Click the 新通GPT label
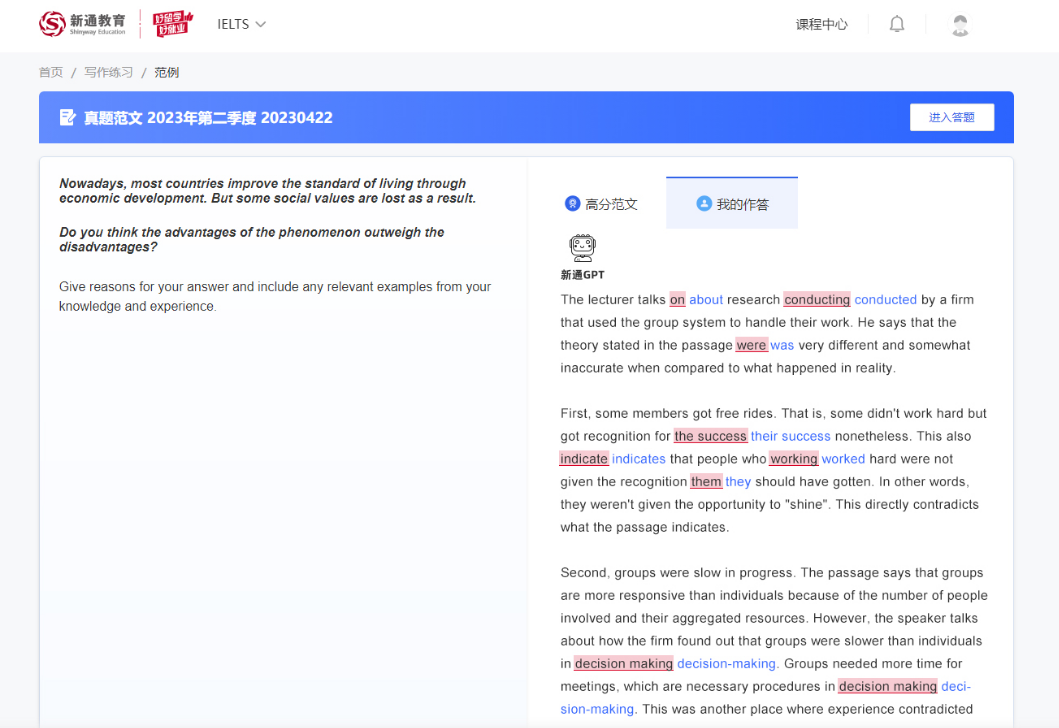 [582, 275]
